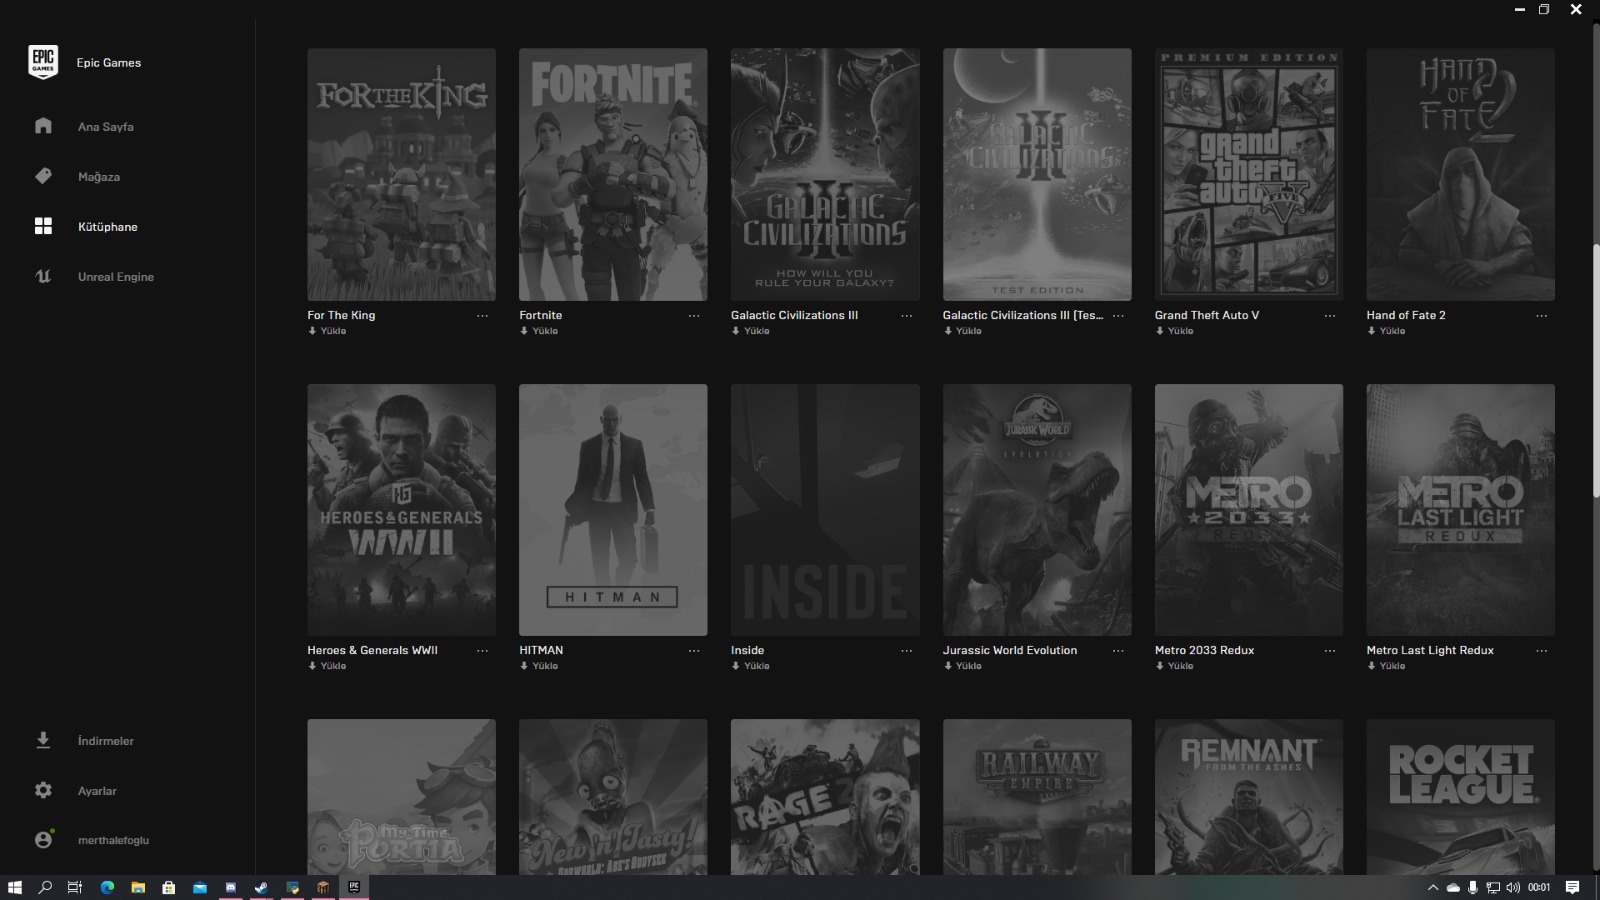
Task: Switch to Discord in the taskbar
Action: (x=231, y=887)
